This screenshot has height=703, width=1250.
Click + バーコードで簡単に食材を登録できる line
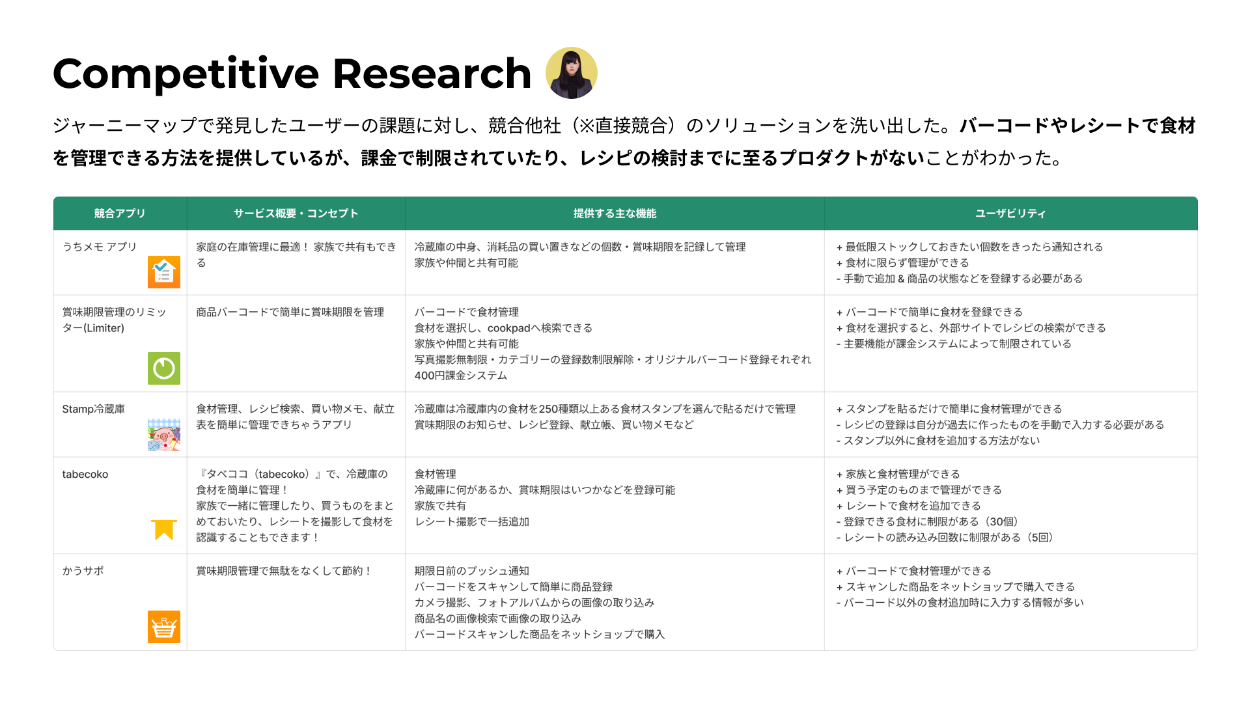929,312
